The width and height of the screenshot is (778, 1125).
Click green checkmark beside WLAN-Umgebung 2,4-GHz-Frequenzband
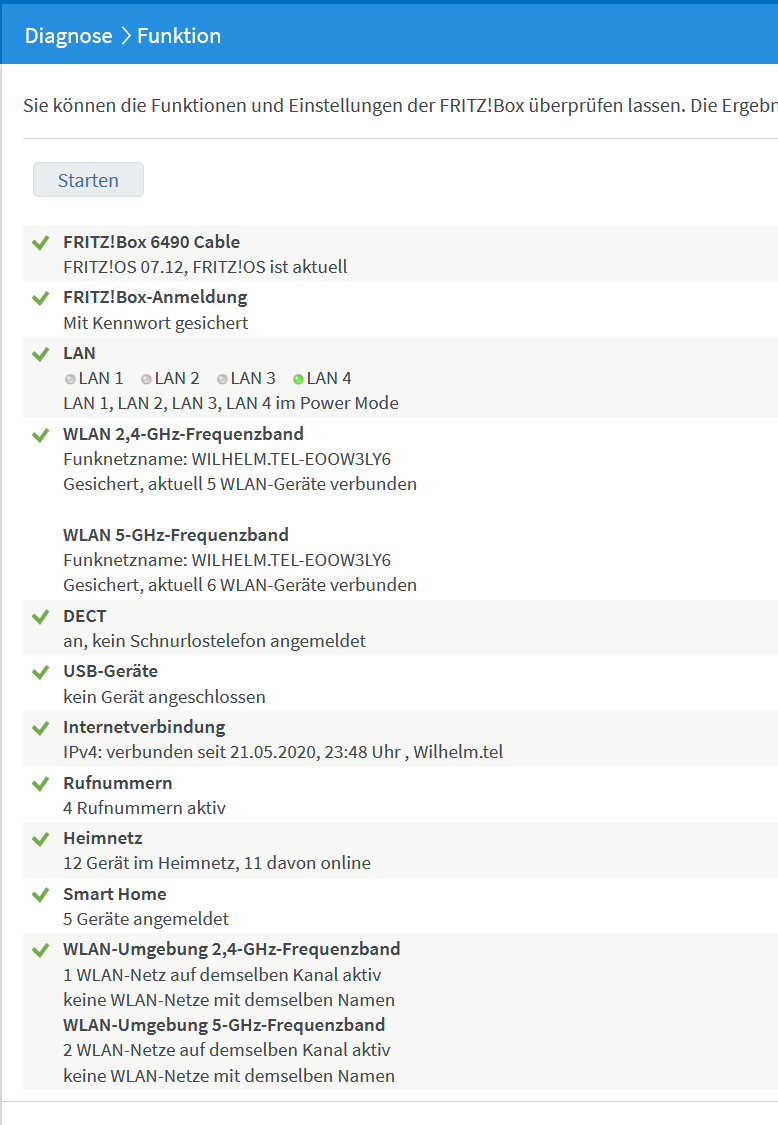(41, 950)
